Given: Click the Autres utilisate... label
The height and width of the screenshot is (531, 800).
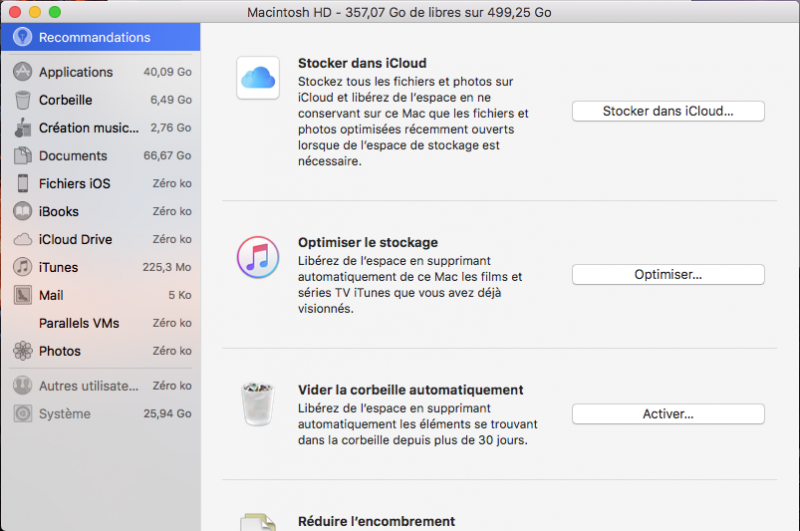Looking at the screenshot, I should [89, 386].
